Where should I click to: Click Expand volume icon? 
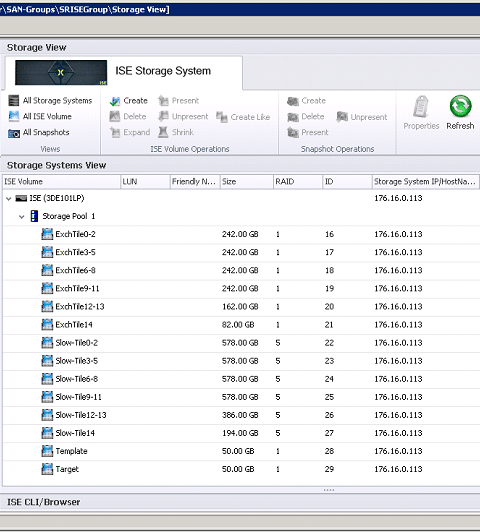pos(115,132)
